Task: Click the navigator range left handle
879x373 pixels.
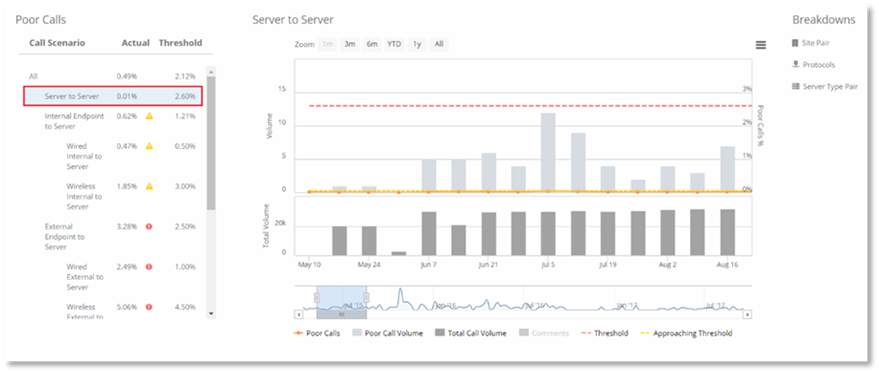Action: 317,298
